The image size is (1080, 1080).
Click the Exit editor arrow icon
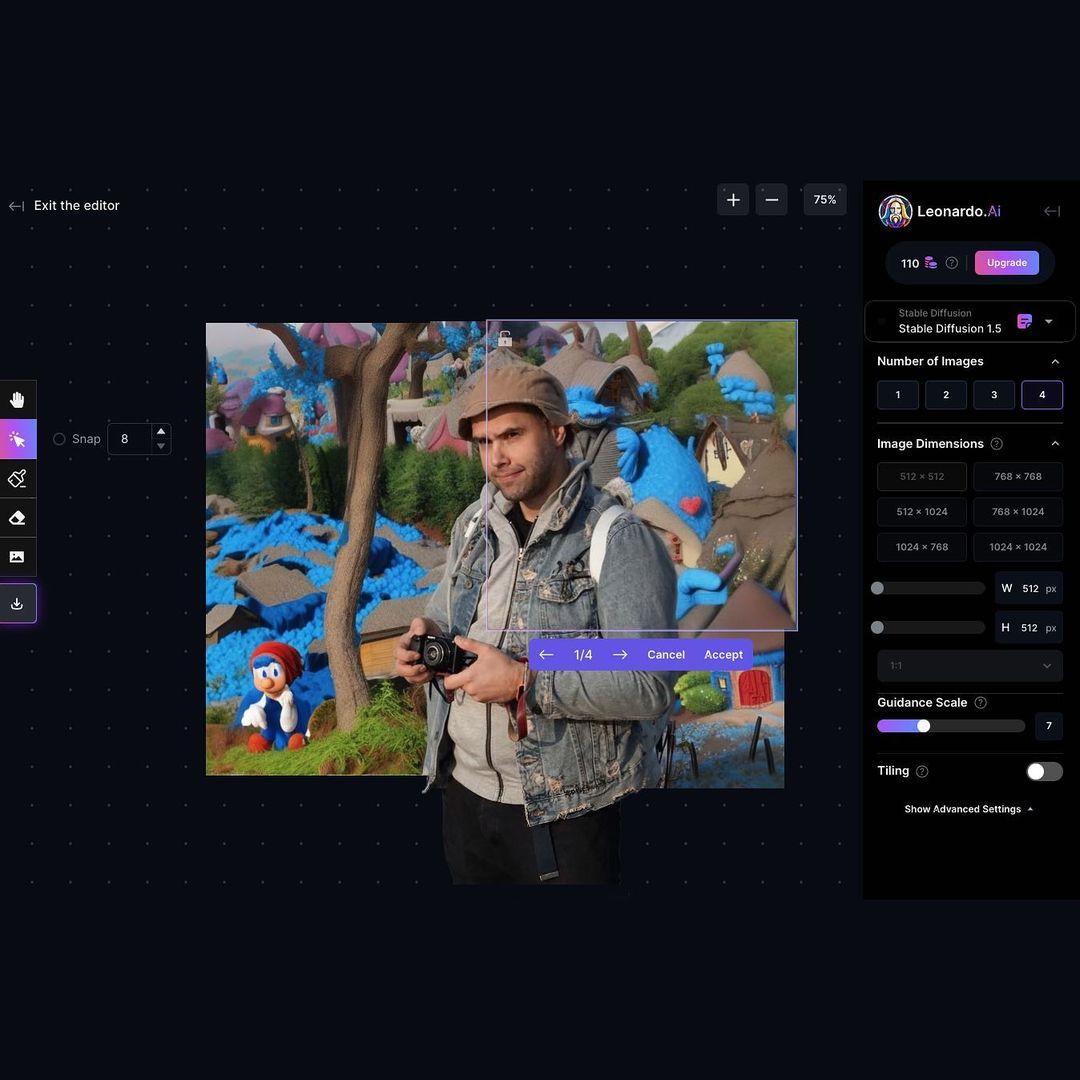coord(17,206)
